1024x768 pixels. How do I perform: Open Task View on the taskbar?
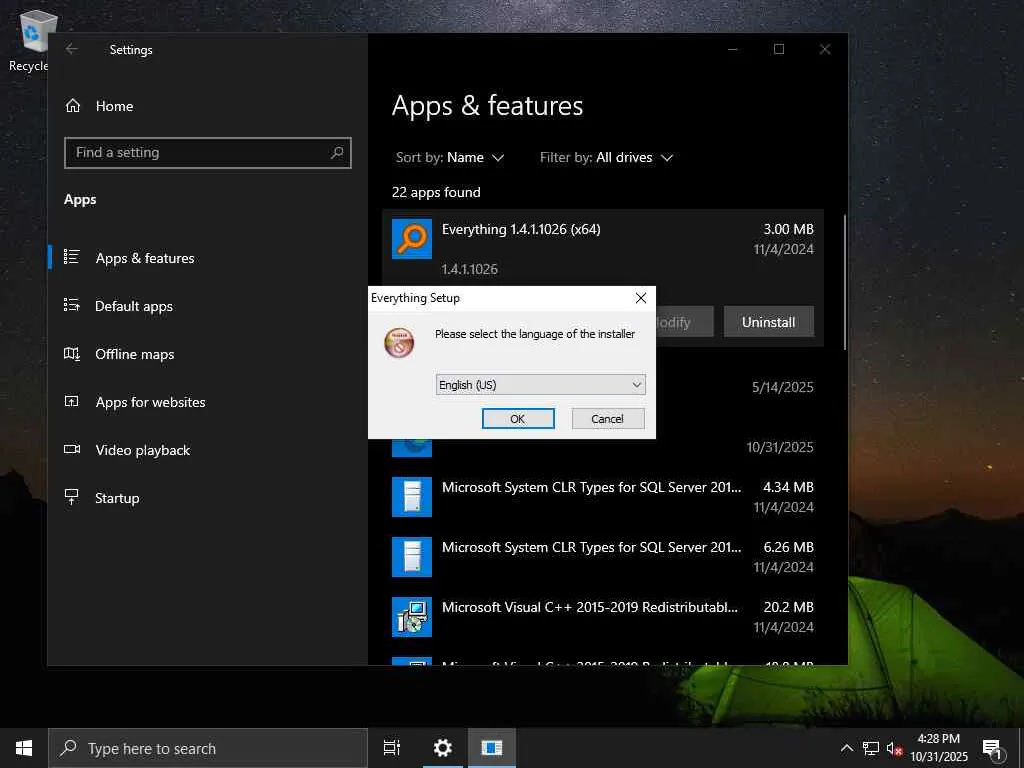click(392, 748)
